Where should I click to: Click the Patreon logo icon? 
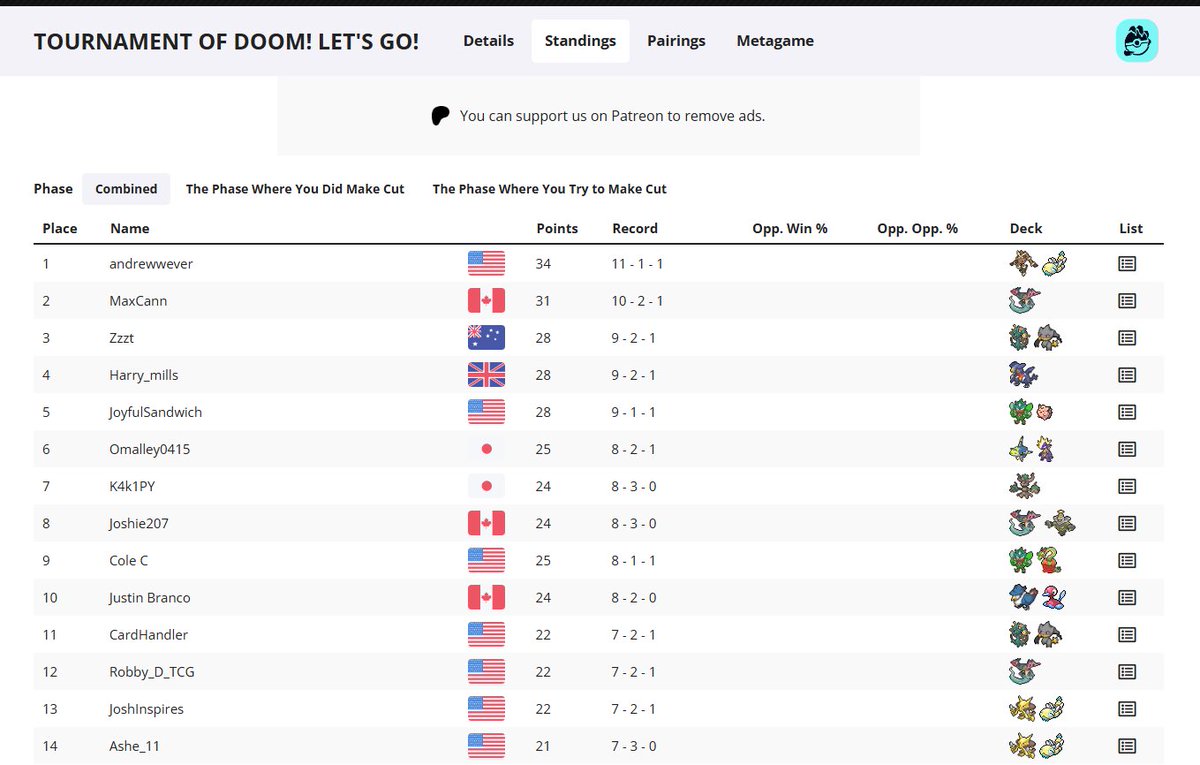click(440, 116)
